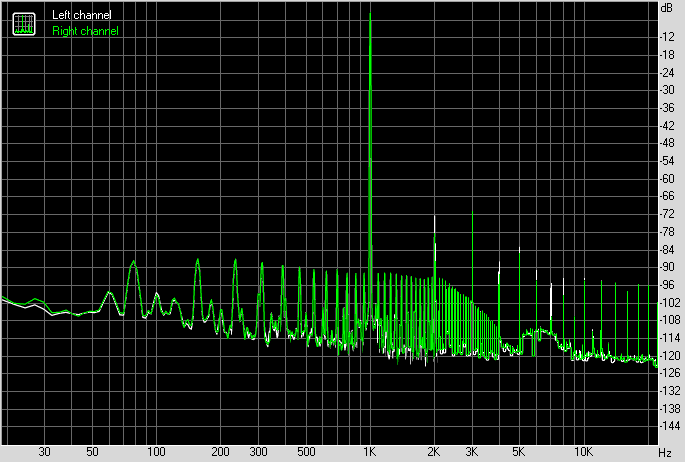685x462 pixels.
Task: Click the '-48' dB scale label
Action: 667,143
